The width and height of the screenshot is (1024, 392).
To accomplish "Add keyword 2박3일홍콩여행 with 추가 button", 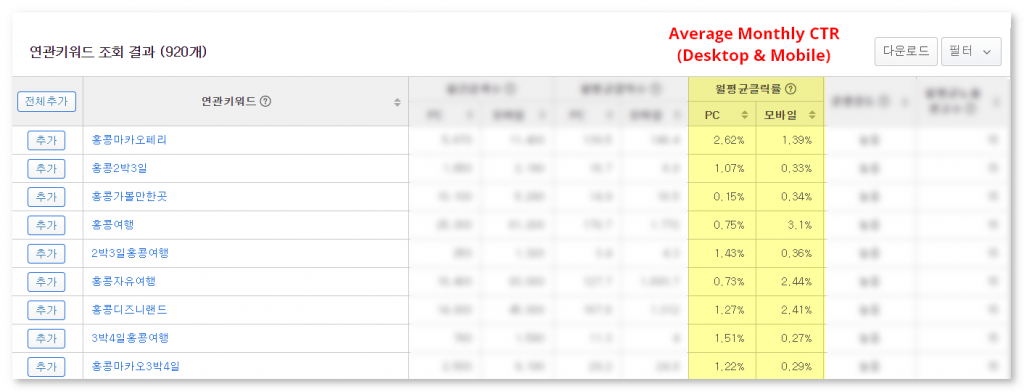I will click(46, 253).
